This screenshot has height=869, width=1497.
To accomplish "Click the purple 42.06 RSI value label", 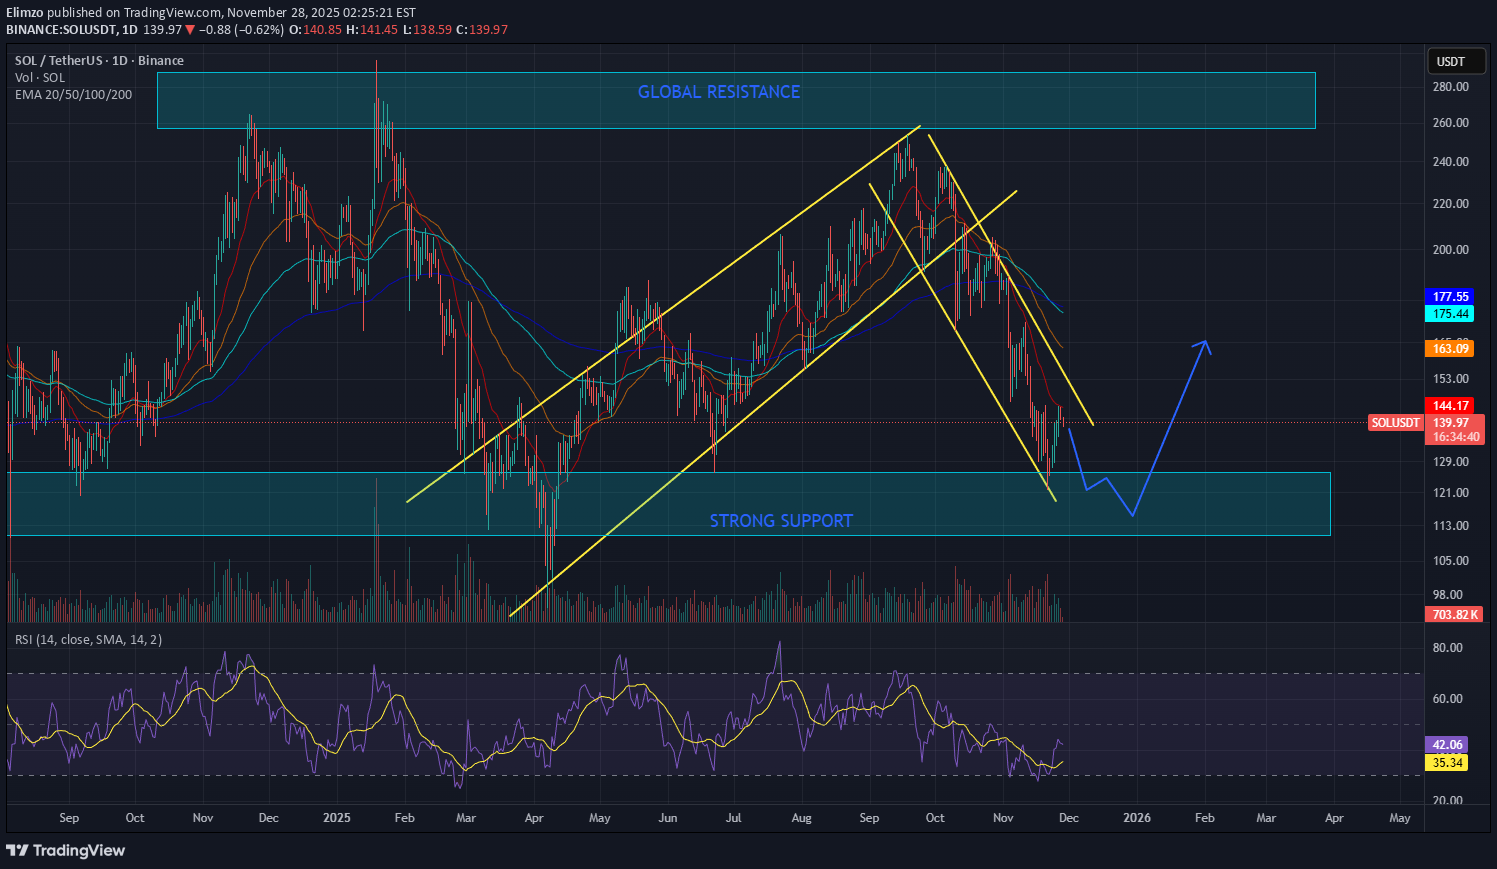I will (1448, 745).
